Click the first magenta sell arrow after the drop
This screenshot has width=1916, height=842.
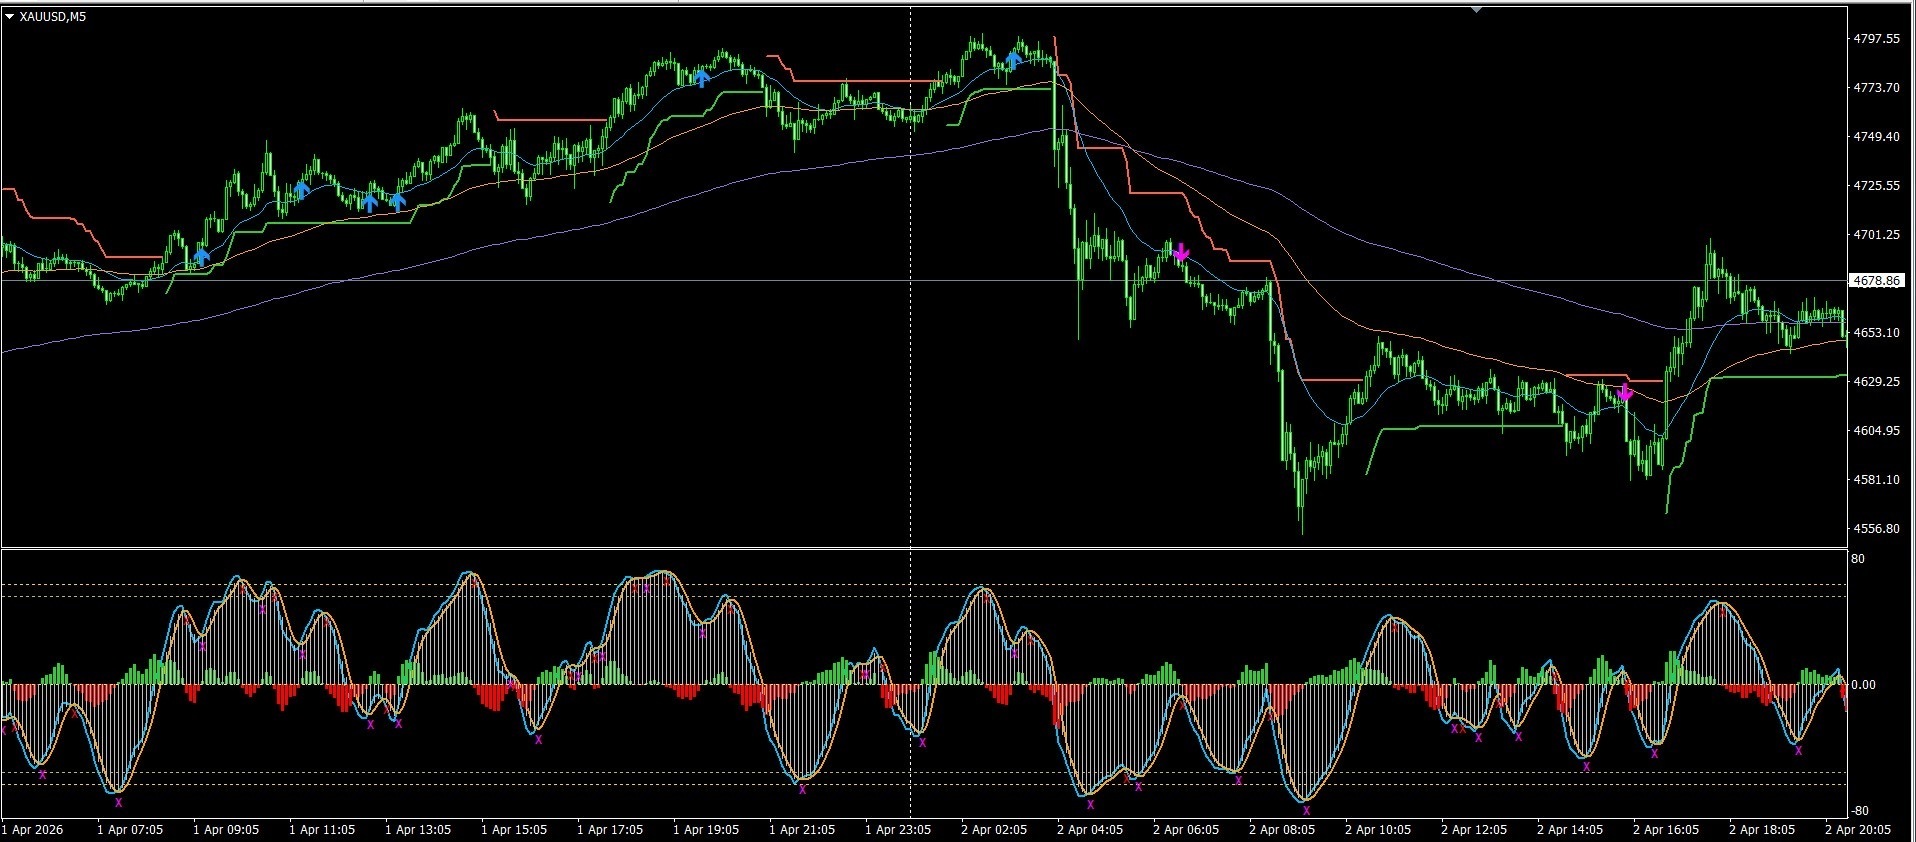pyautogui.click(x=1181, y=252)
